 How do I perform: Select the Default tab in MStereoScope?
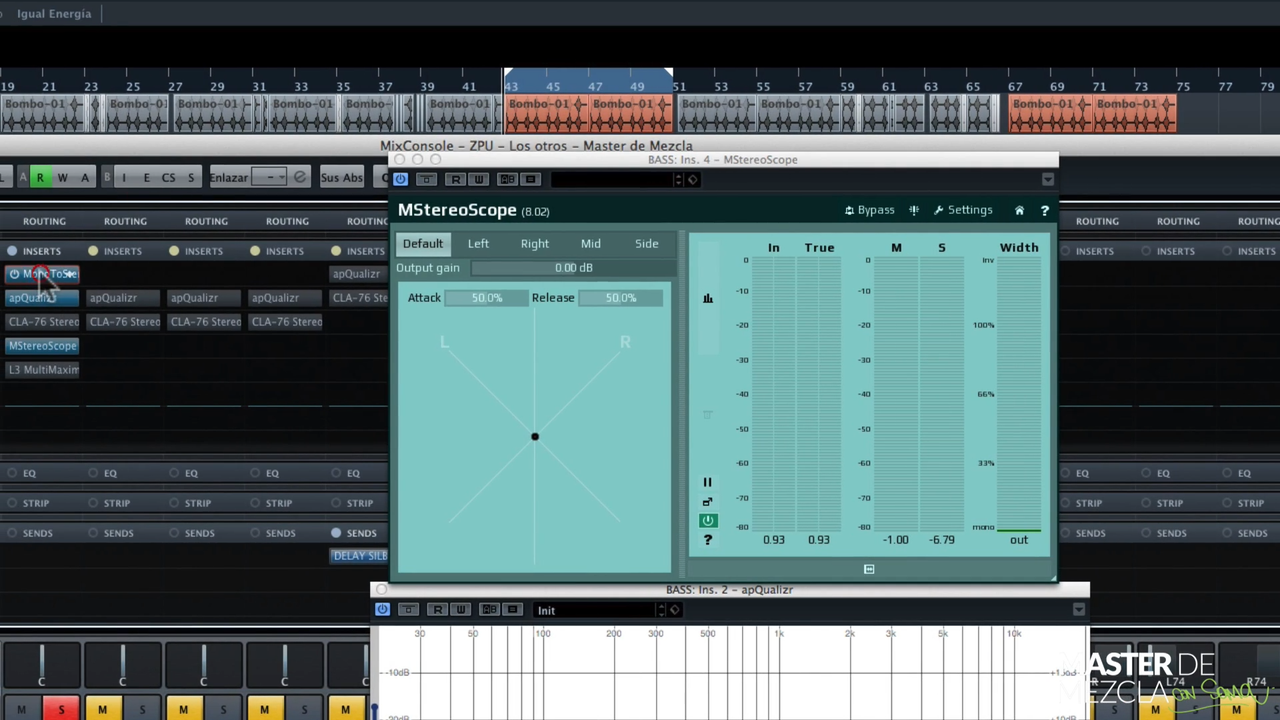point(422,244)
